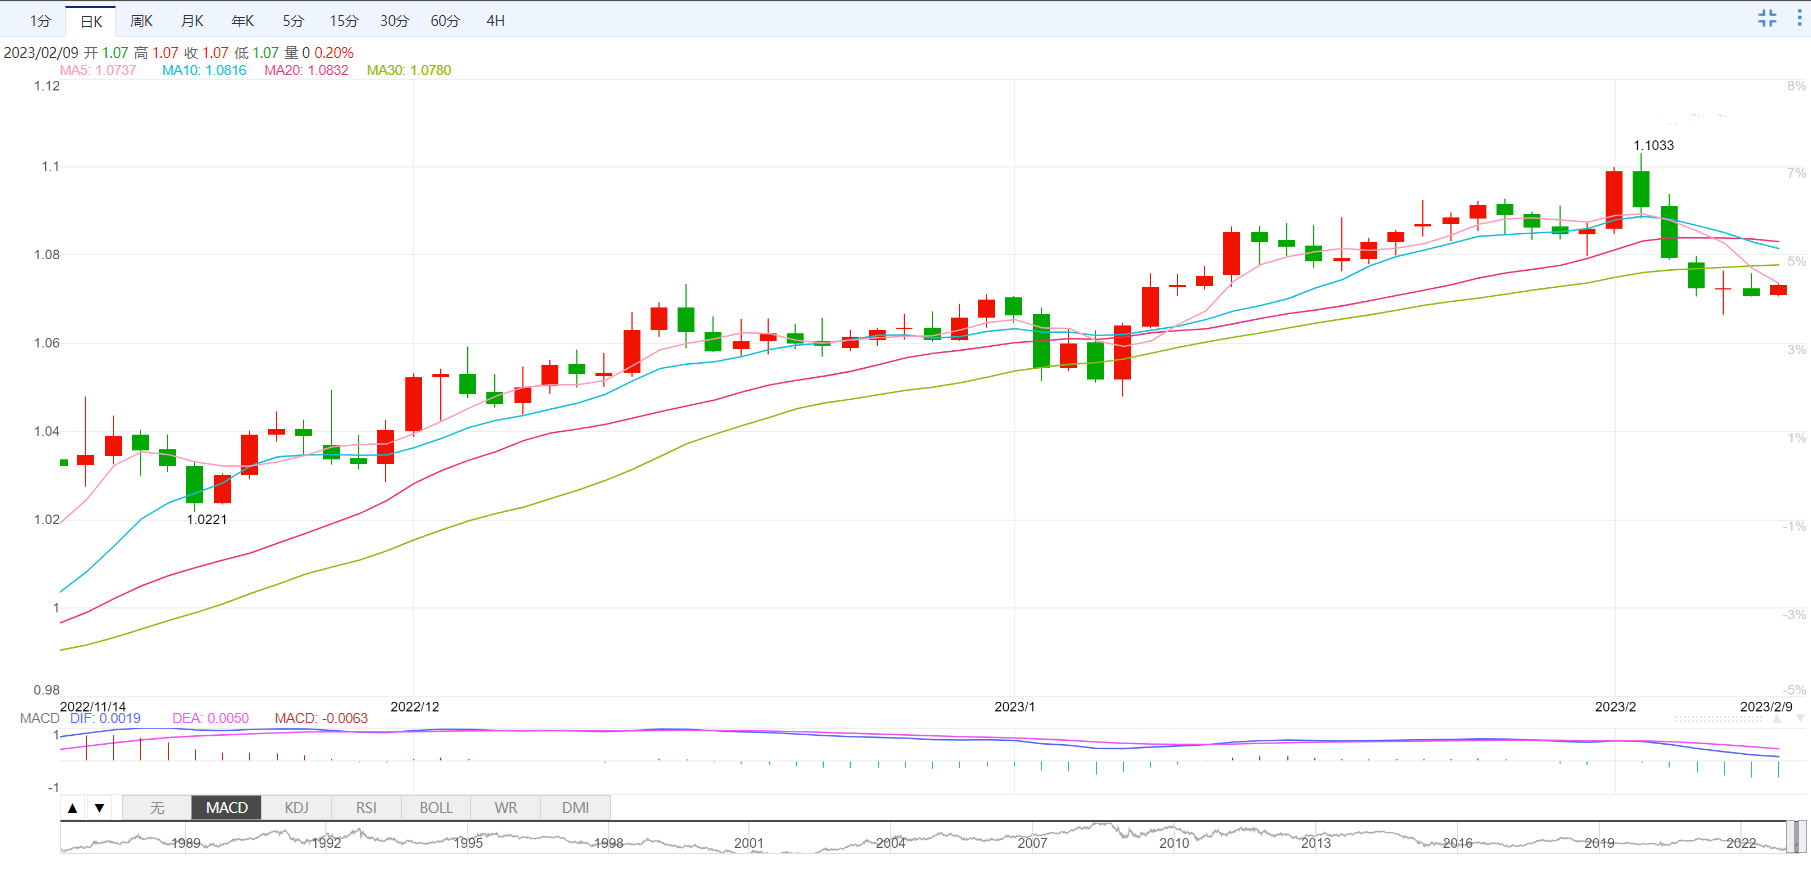Switch to the 月K monthly chart
The image size is (1811, 886).
pos(192,21)
